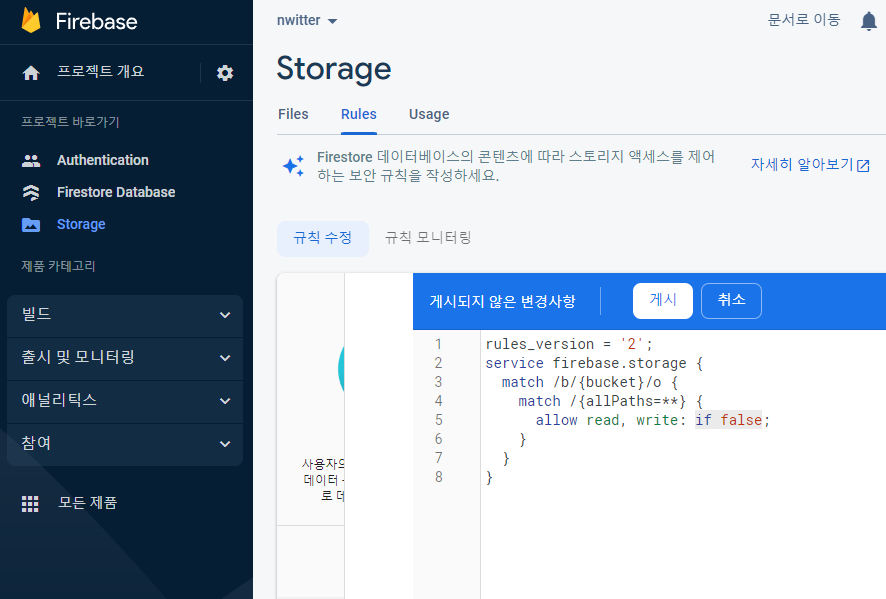Click 'rules_version' on line 1
The width and height of the screenshot is (886, 599).
[540, 344]
